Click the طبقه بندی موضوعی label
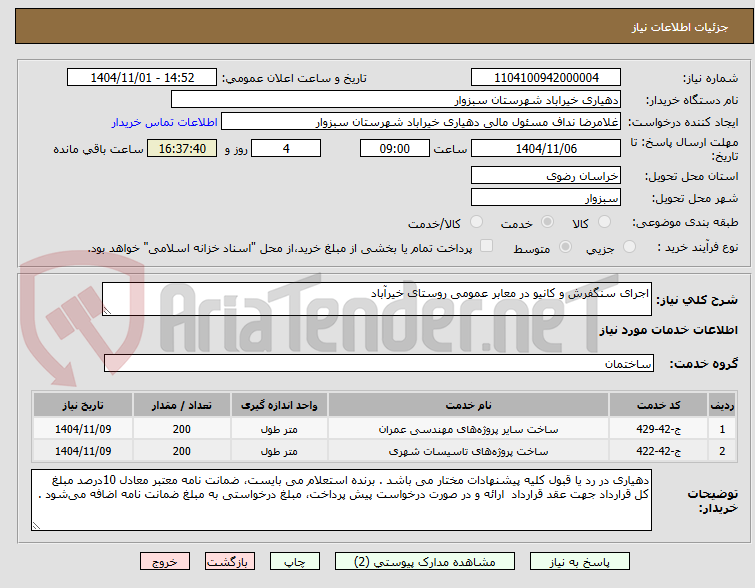 pos(685,222)
